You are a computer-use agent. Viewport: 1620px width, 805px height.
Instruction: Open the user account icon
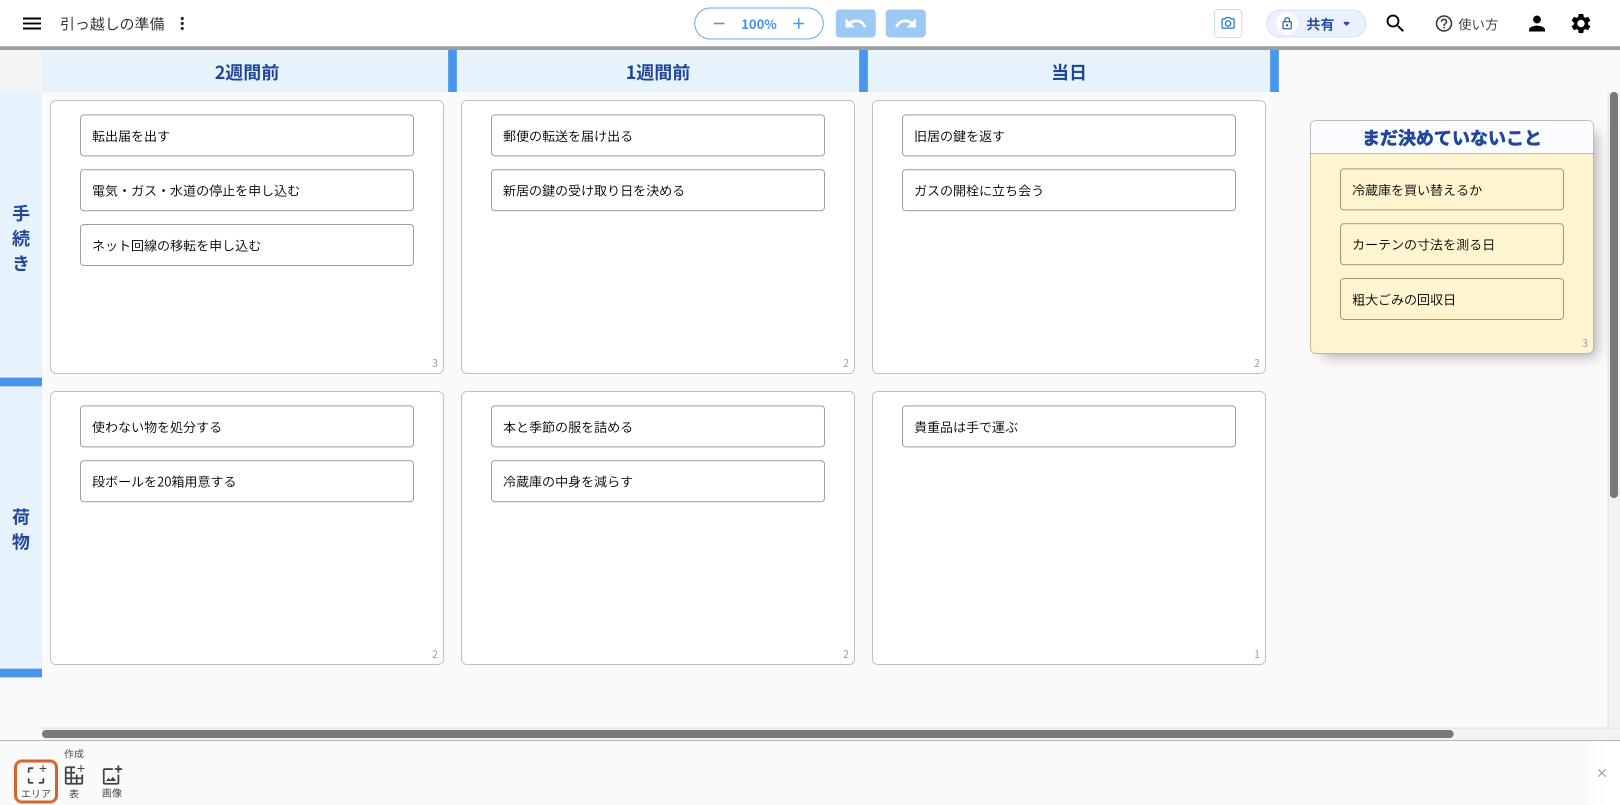pyautogui.click(x=1537, y=23)
